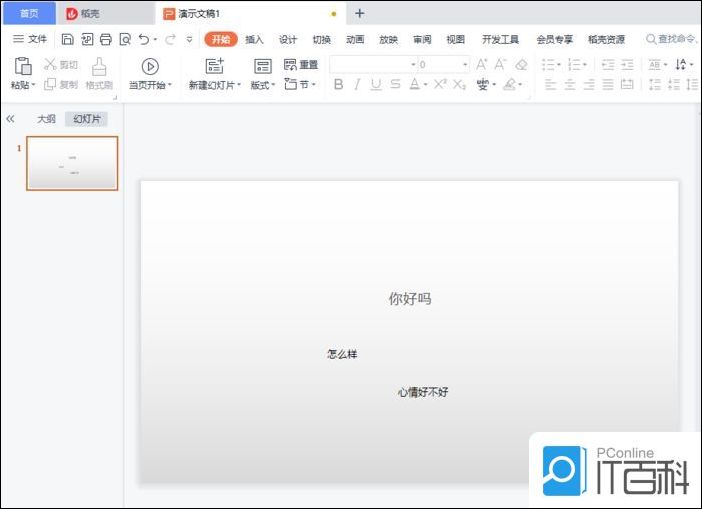702x509 pixels.
Task: Toggle Italic formatting
Action: coord(357,85)
